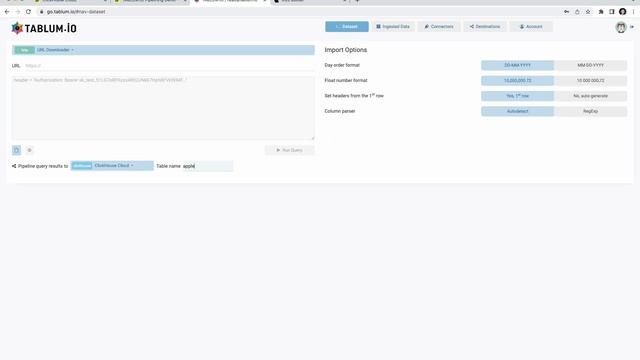Select 10,000,000.72 float number format
Image resolution: width=640 pixels, height=360 pixels.
point(518,80)
